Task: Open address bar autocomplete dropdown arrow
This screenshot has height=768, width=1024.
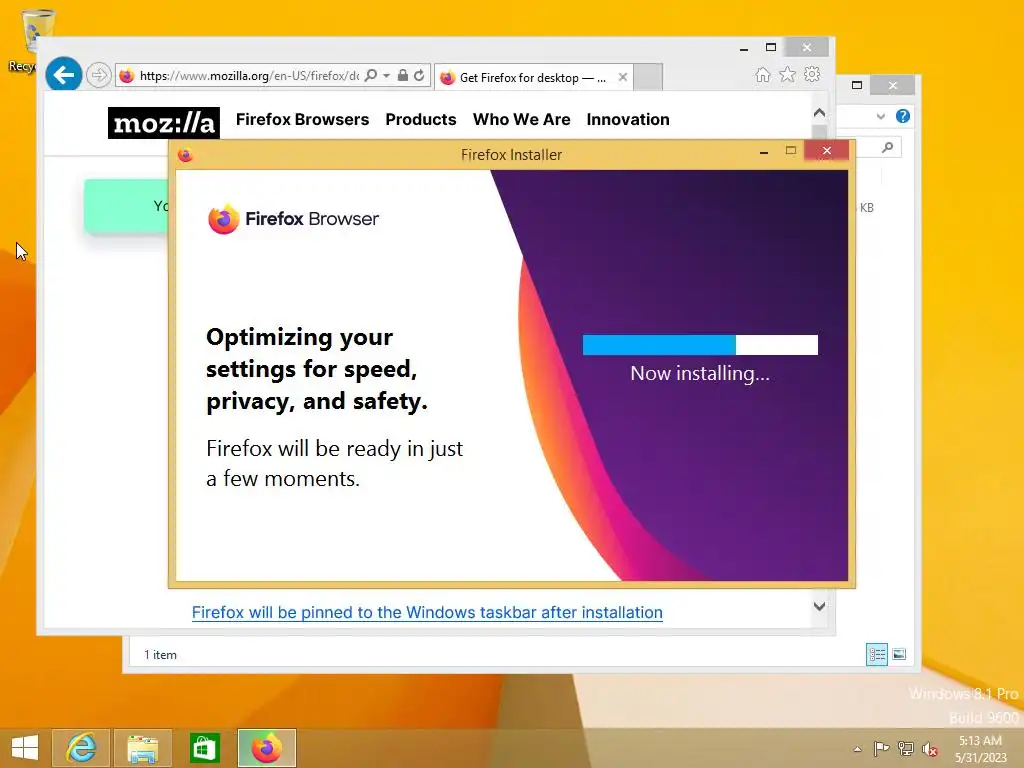Action: 386,76
